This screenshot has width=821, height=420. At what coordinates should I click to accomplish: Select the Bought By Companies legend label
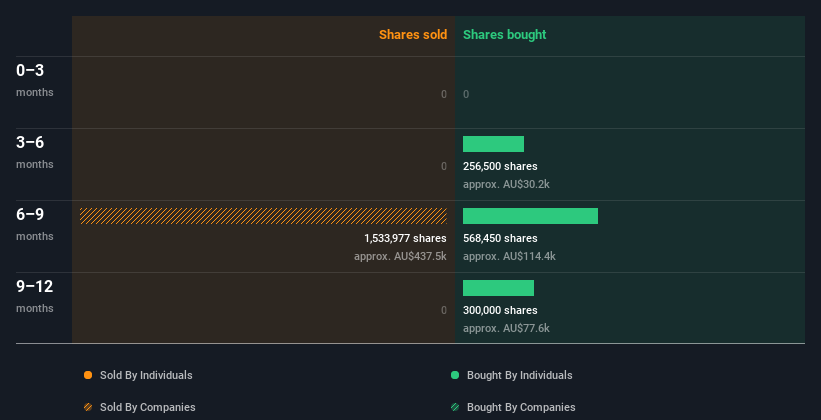(521, 407)
